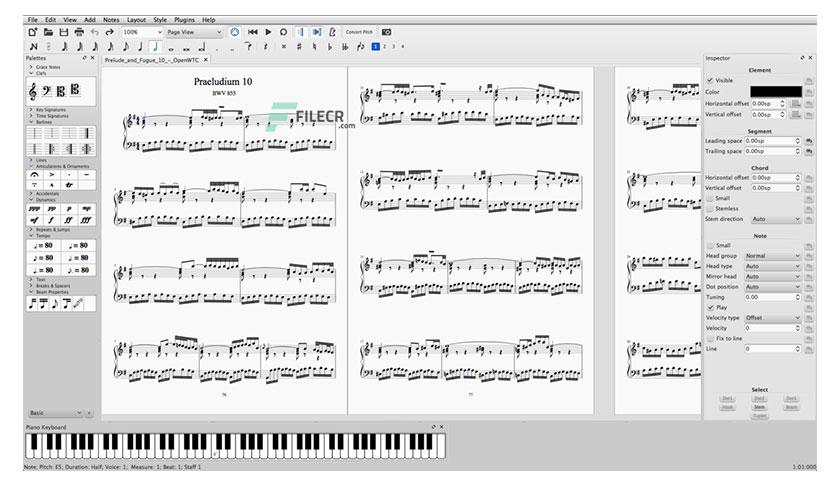Select the fortissimo ff dynamic
836x484 pixels.
(x=69, y=220)
